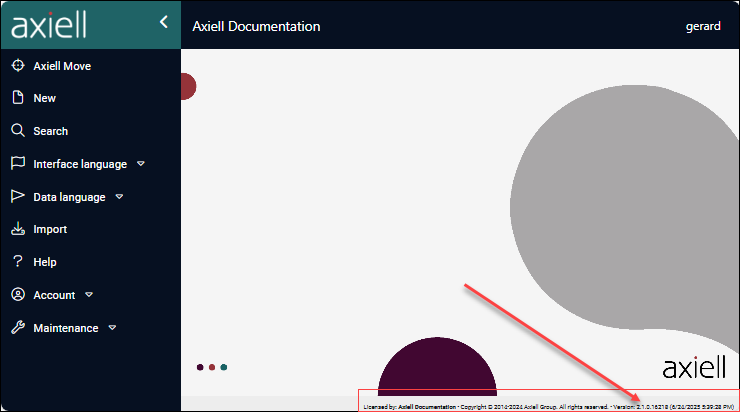
Task: Click the Search magnifying glass icon
Action: point(17,131)
